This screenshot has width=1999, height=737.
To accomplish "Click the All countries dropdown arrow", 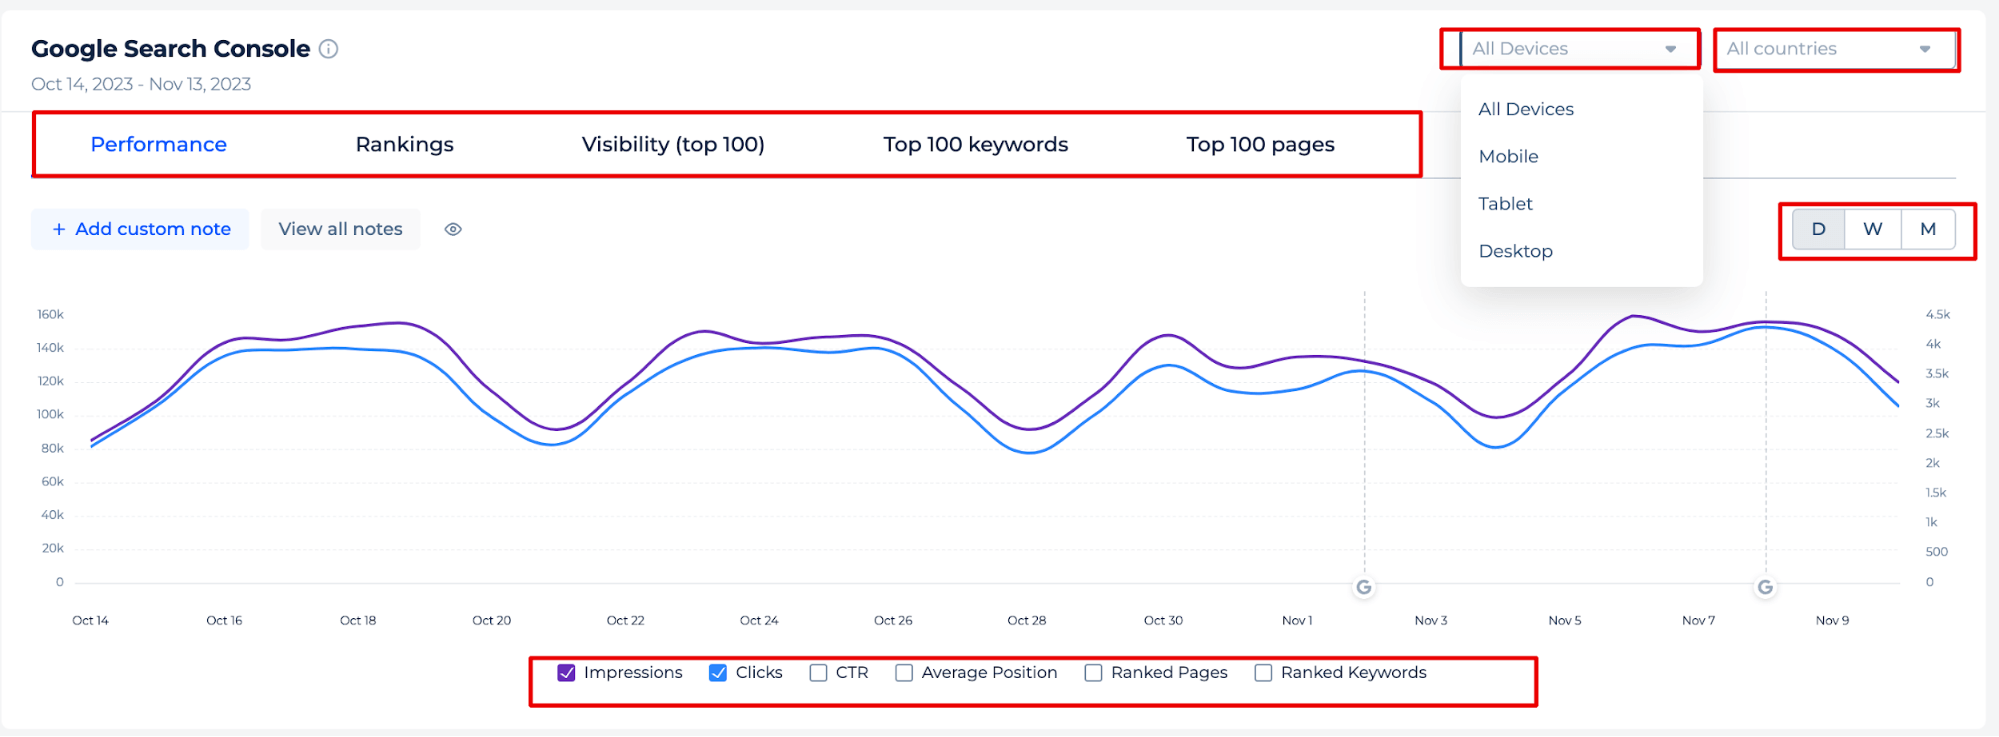I will pos(1924,49).
